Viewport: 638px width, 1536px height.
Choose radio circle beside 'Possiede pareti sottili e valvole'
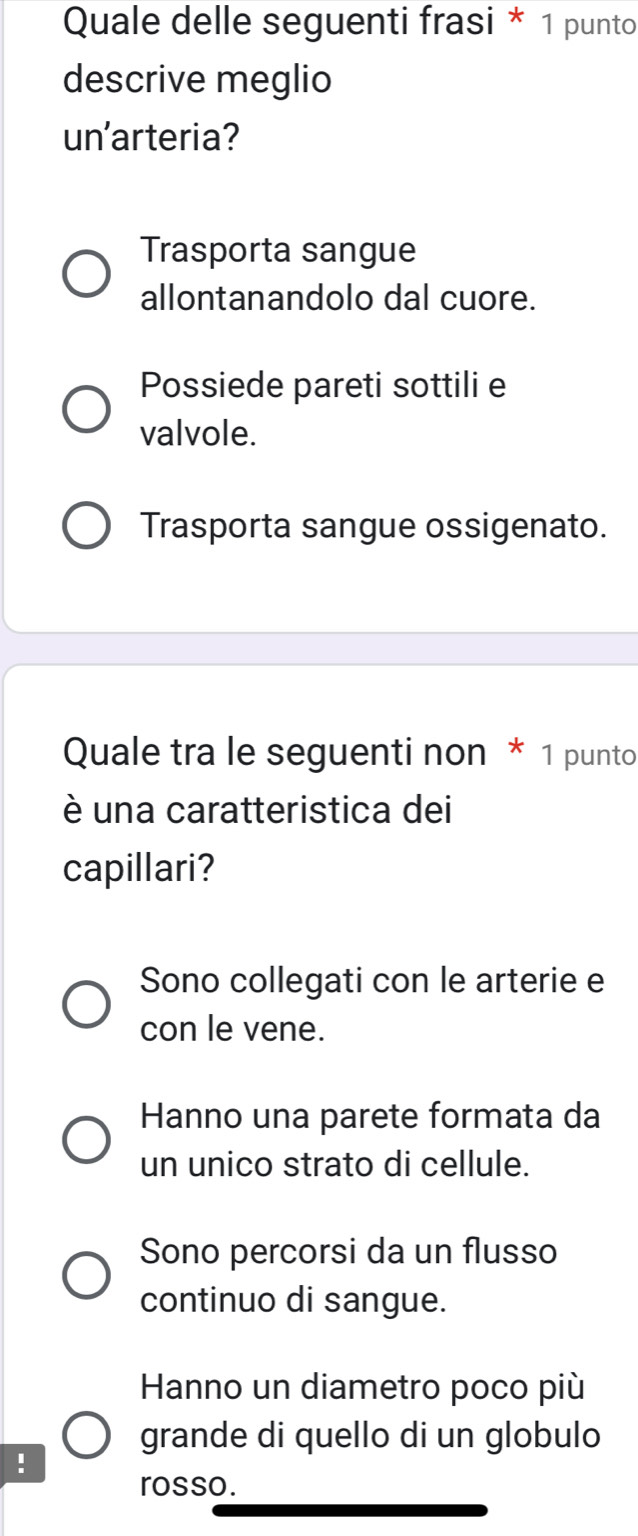(87, 410)
